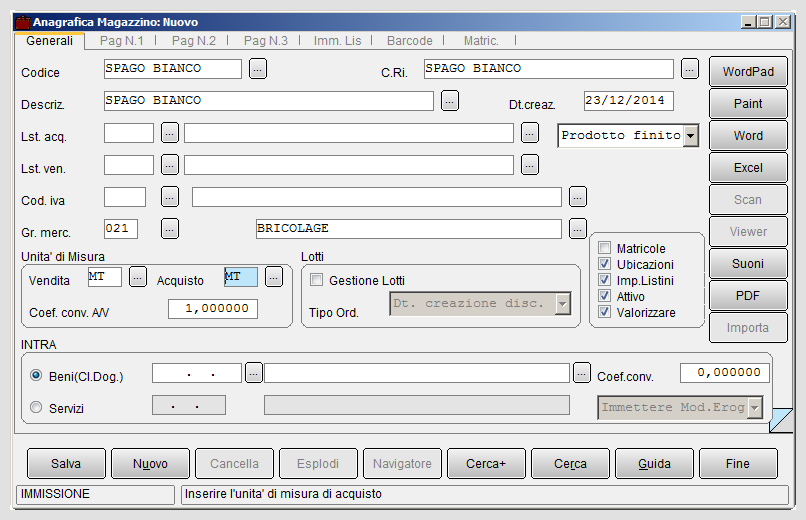Enable the Gestione Lotti checkbox
This screenshot has width=806, height=520.
[x=317, y=280]
